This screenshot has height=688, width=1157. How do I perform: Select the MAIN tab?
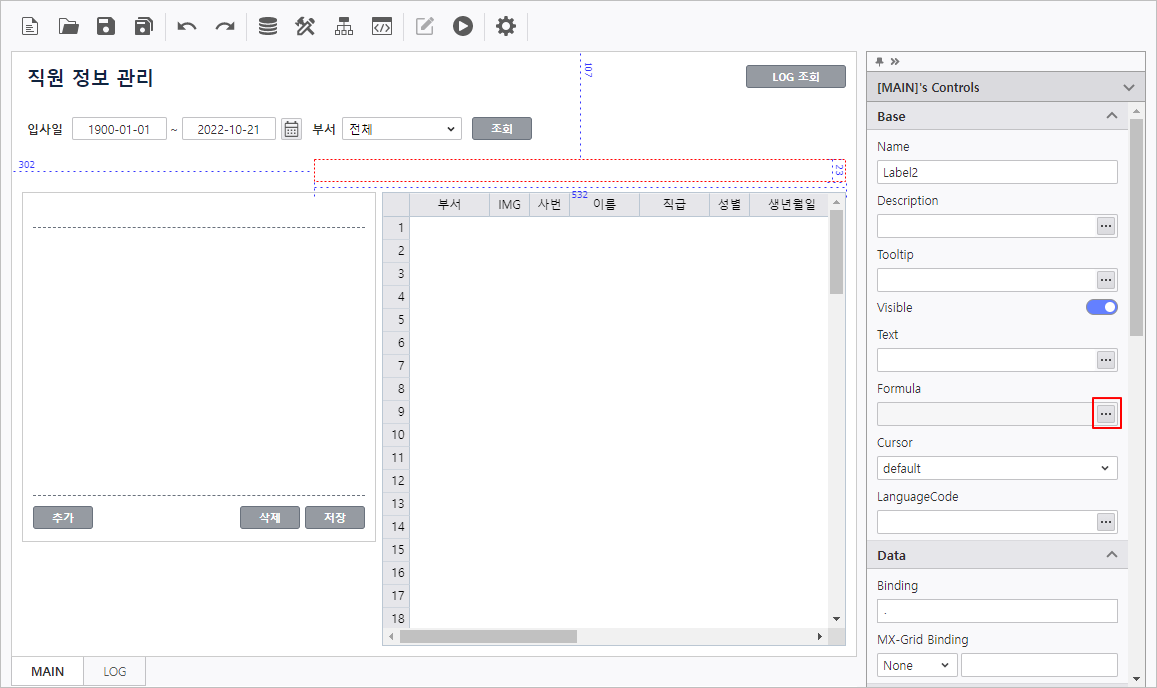pyautogui.click(x=48, y=671)
